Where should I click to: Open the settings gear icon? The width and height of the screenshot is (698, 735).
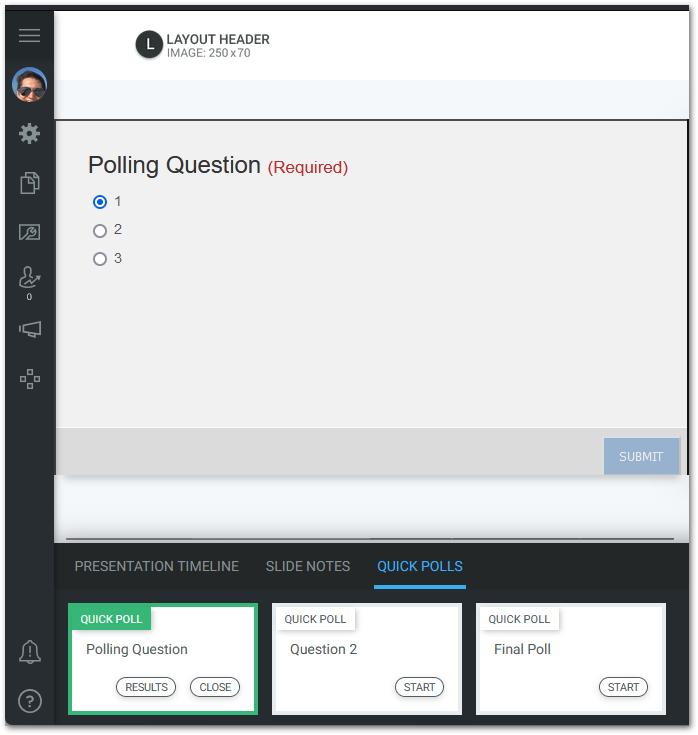coord(29,134)
